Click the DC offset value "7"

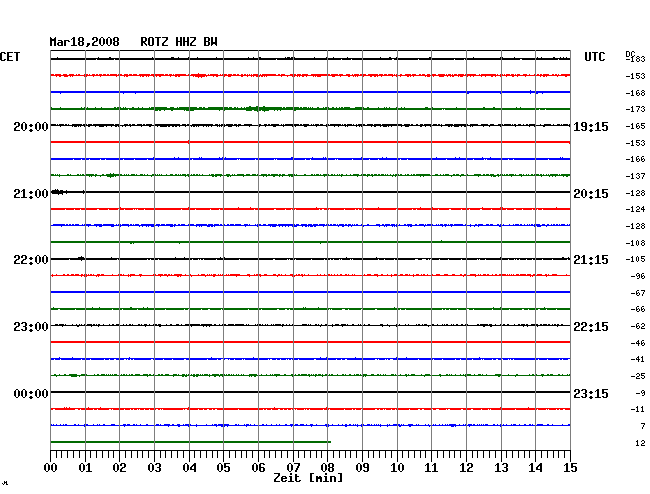(643, 426)
